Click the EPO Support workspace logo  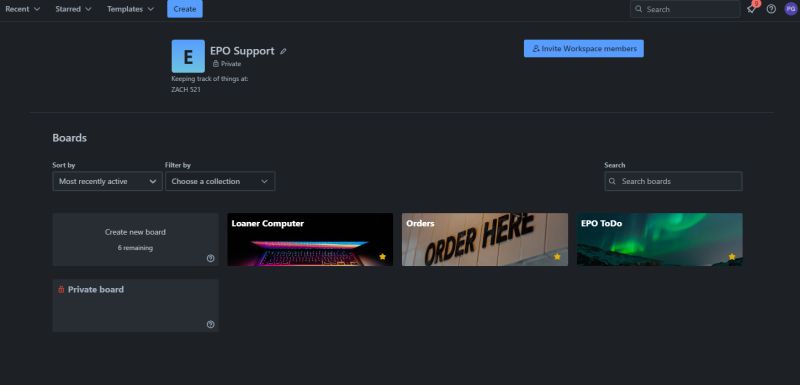[188, 56]
